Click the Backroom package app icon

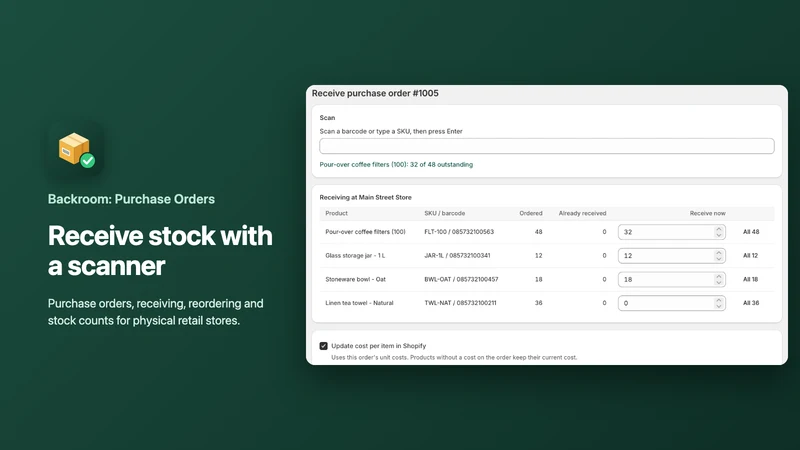[x=76, y=150]
